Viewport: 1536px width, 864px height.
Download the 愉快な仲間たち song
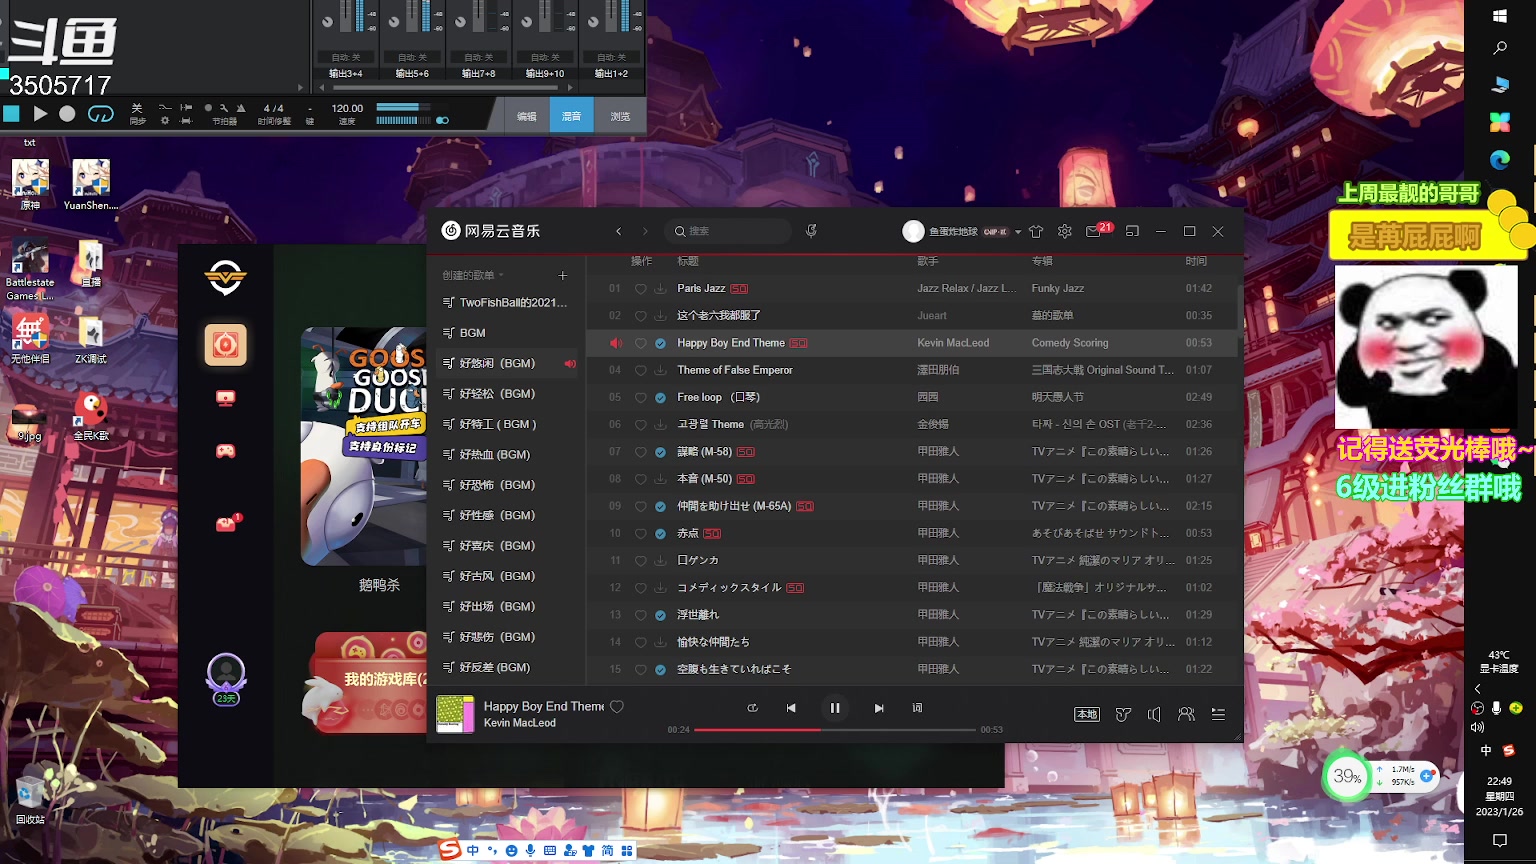[660, 642]
